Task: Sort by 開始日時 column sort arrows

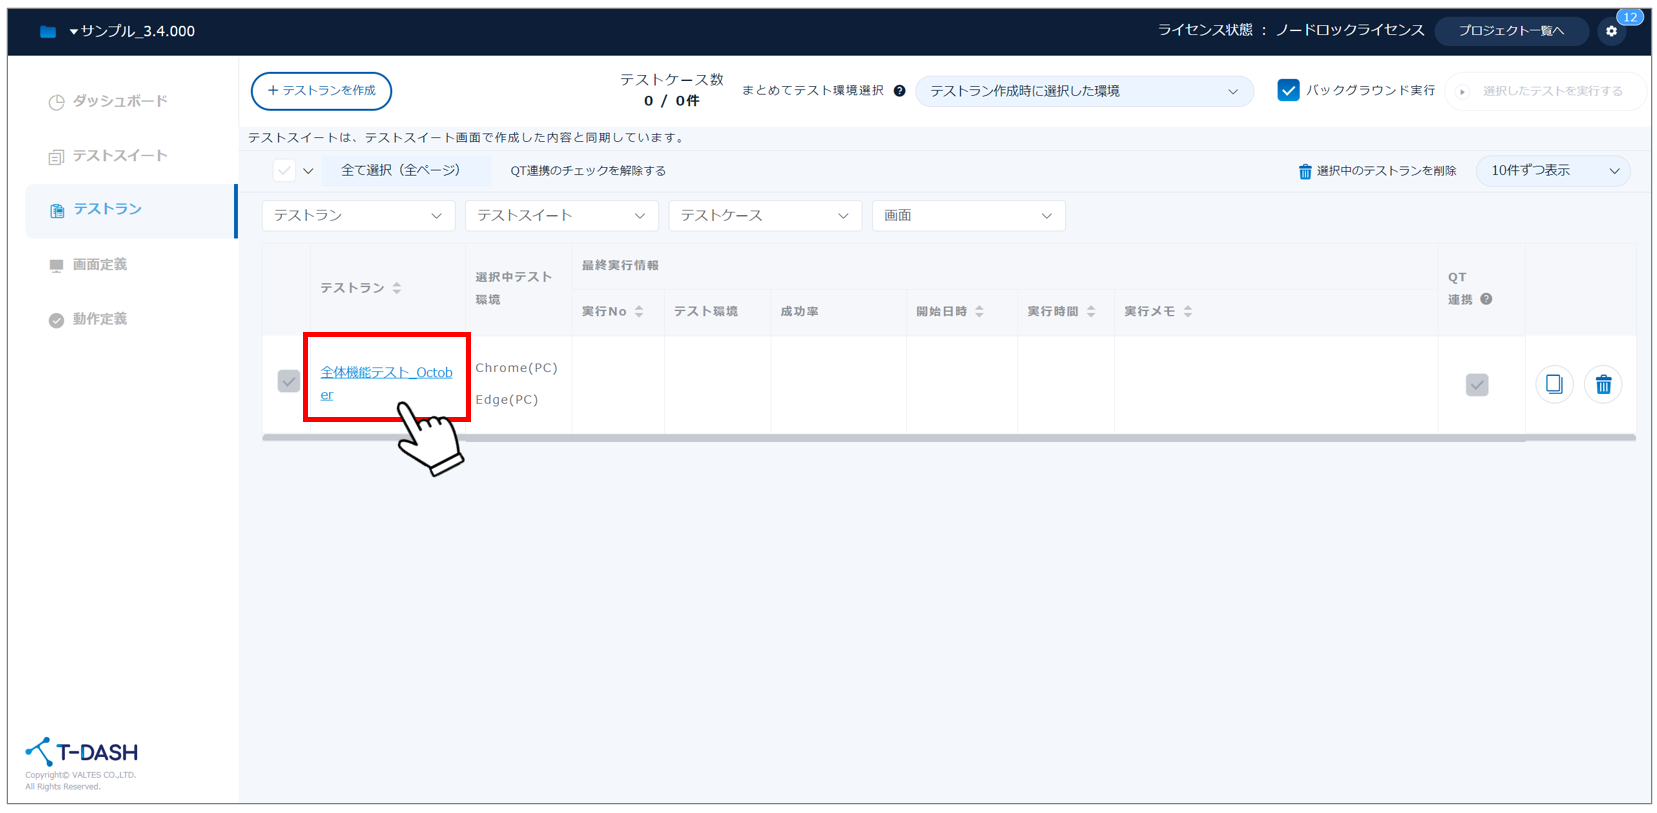Action: [x=979, y=312]
